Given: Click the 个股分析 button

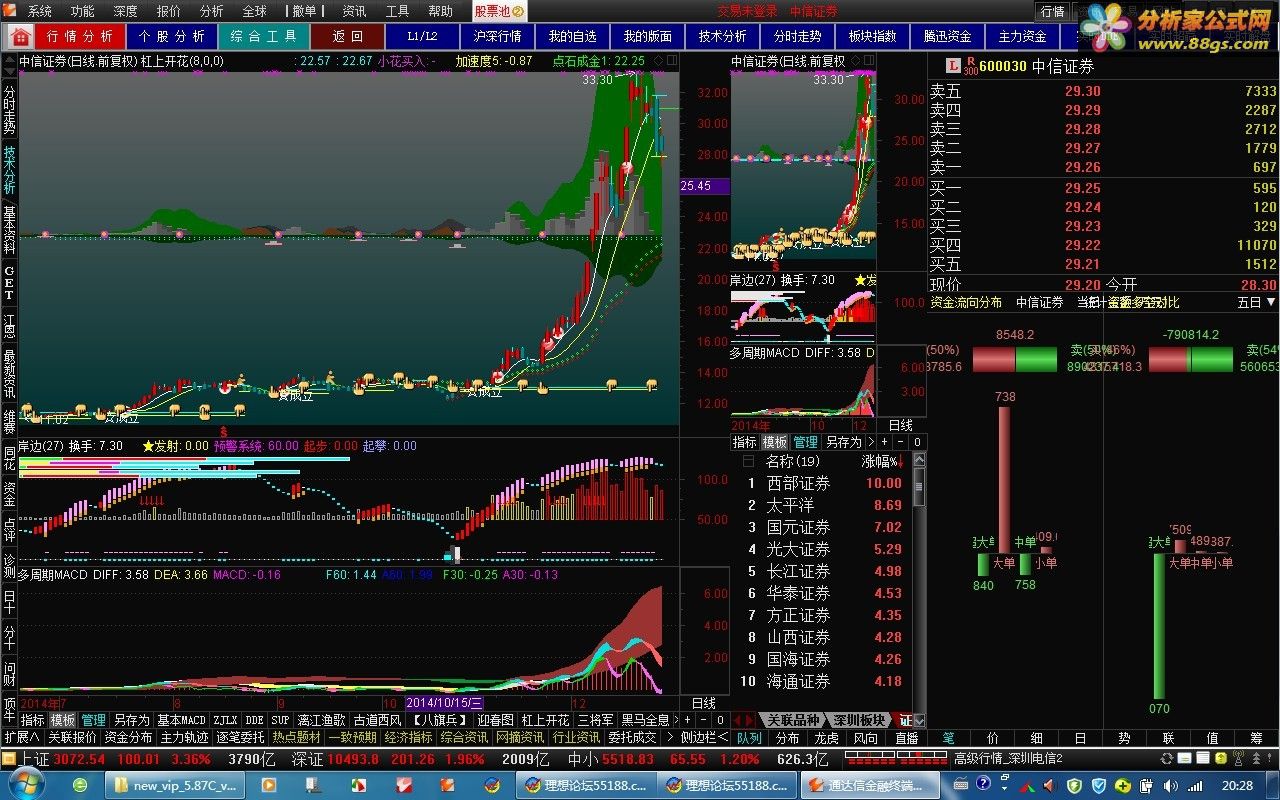Looking at the screenshot, I should click(x=171, y=36).
